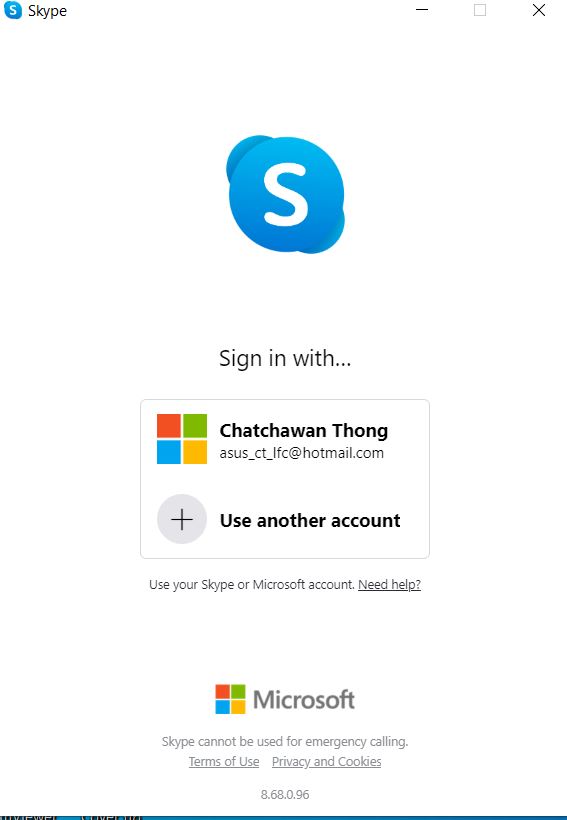
Task: Click the plus icon for another account
Action: pos(182,520)
